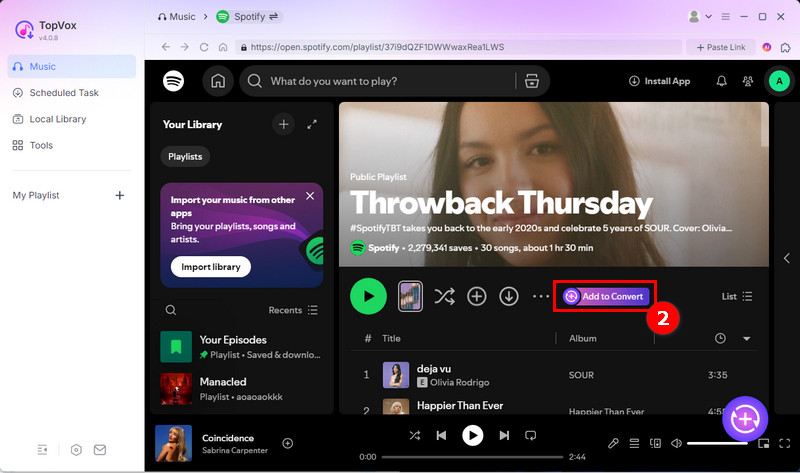Image resolution: width=800 pixels, height=473 pixels.
Task: Click Install App
Action: tap(659, 81)
